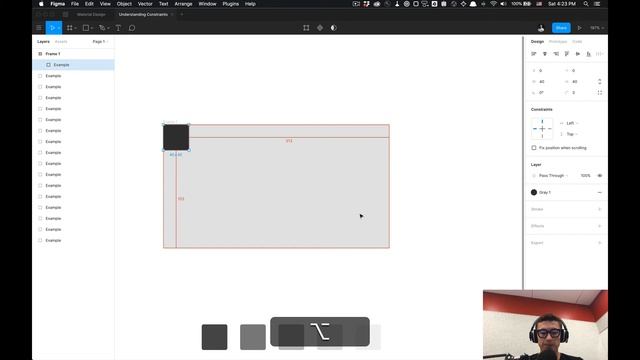Click the width field showing 40
This screenshot has height=360, width=640.
click(547, 82)
